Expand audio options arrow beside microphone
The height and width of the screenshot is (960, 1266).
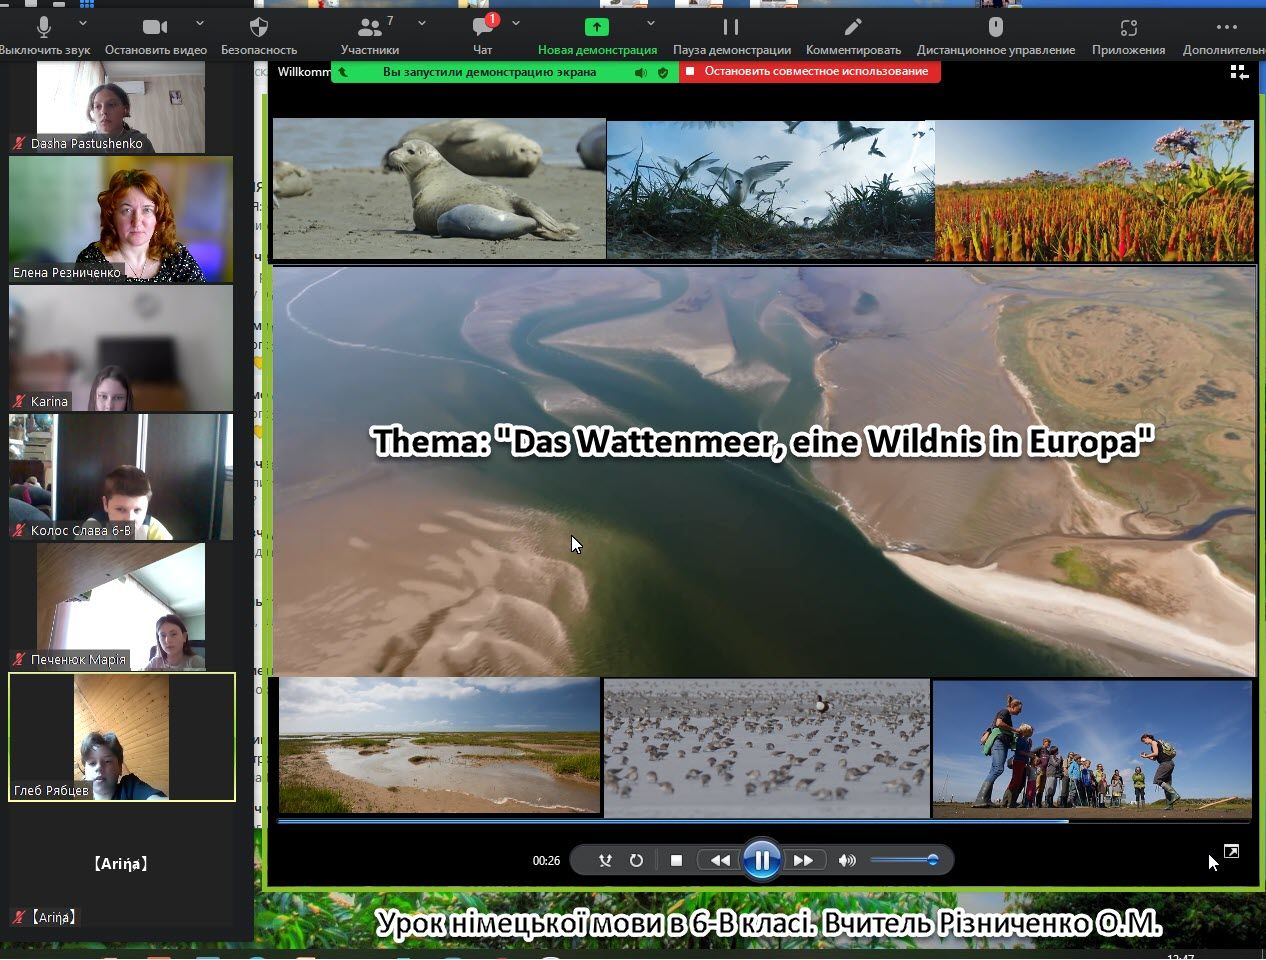83,23
